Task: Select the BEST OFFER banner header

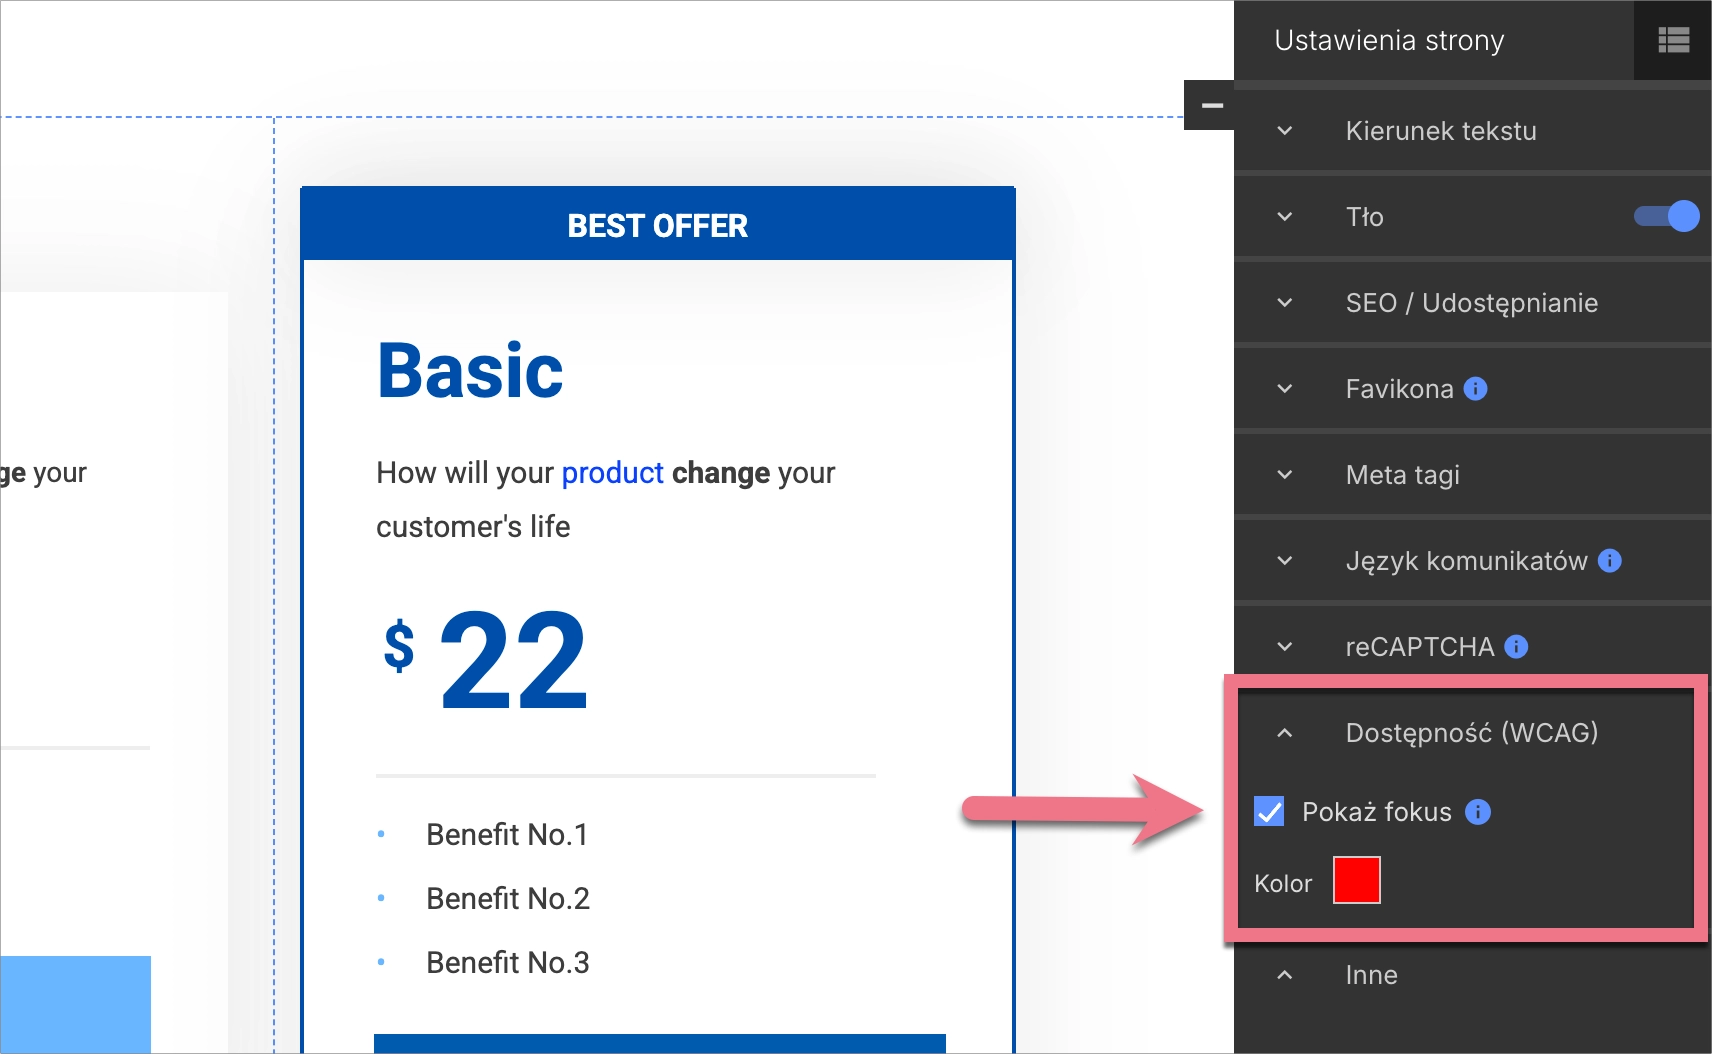Action: 657,226
